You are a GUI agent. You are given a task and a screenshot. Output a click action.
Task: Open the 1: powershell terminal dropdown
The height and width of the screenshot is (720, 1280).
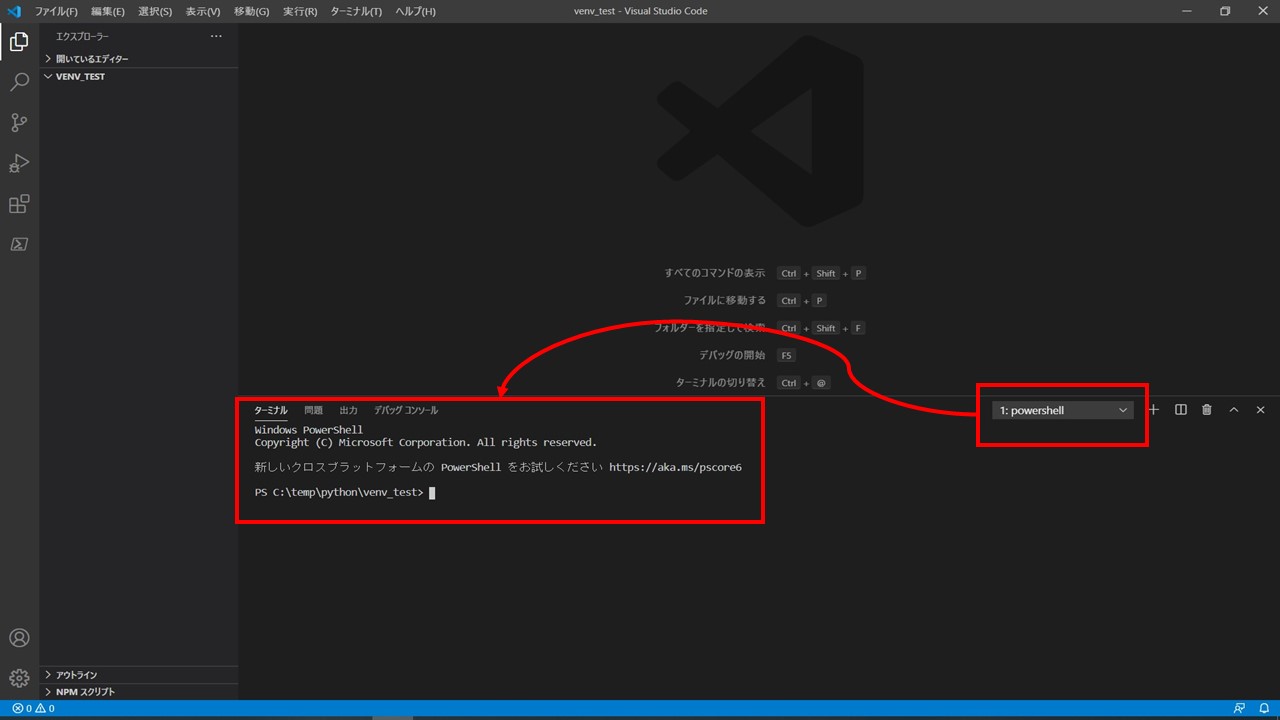1062,409
